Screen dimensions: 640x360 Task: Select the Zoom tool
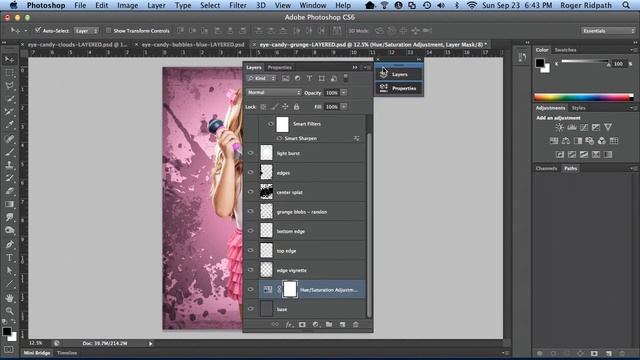tap(9, 311)
